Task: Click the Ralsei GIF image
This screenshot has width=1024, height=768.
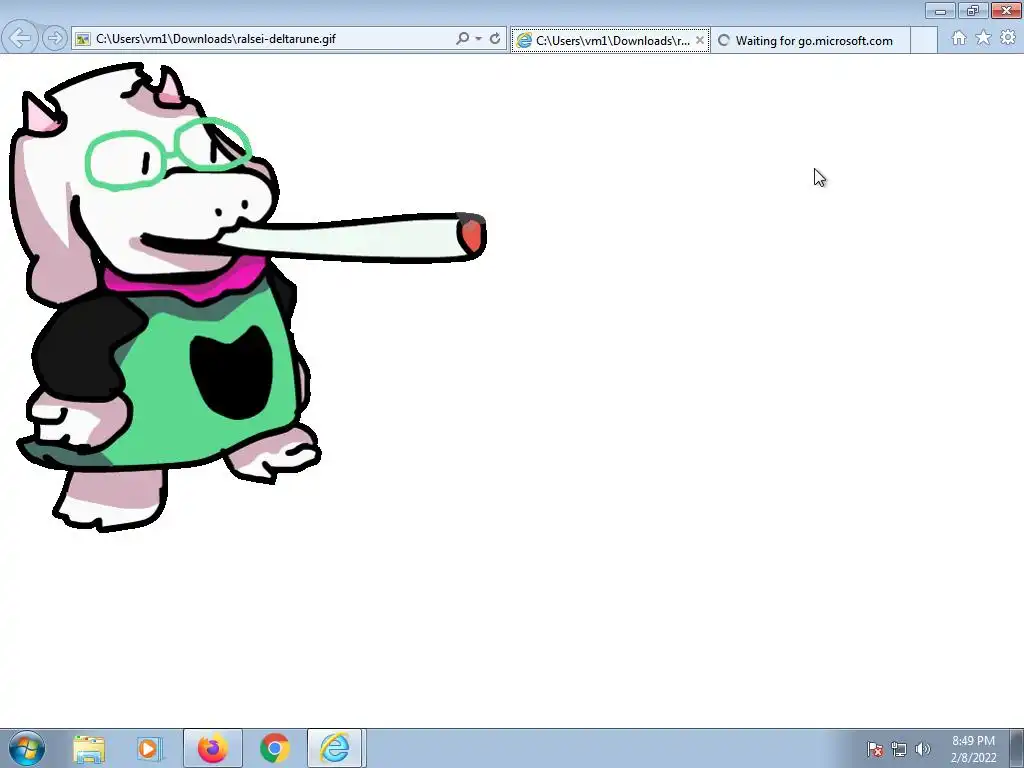Action: (247, 297)
